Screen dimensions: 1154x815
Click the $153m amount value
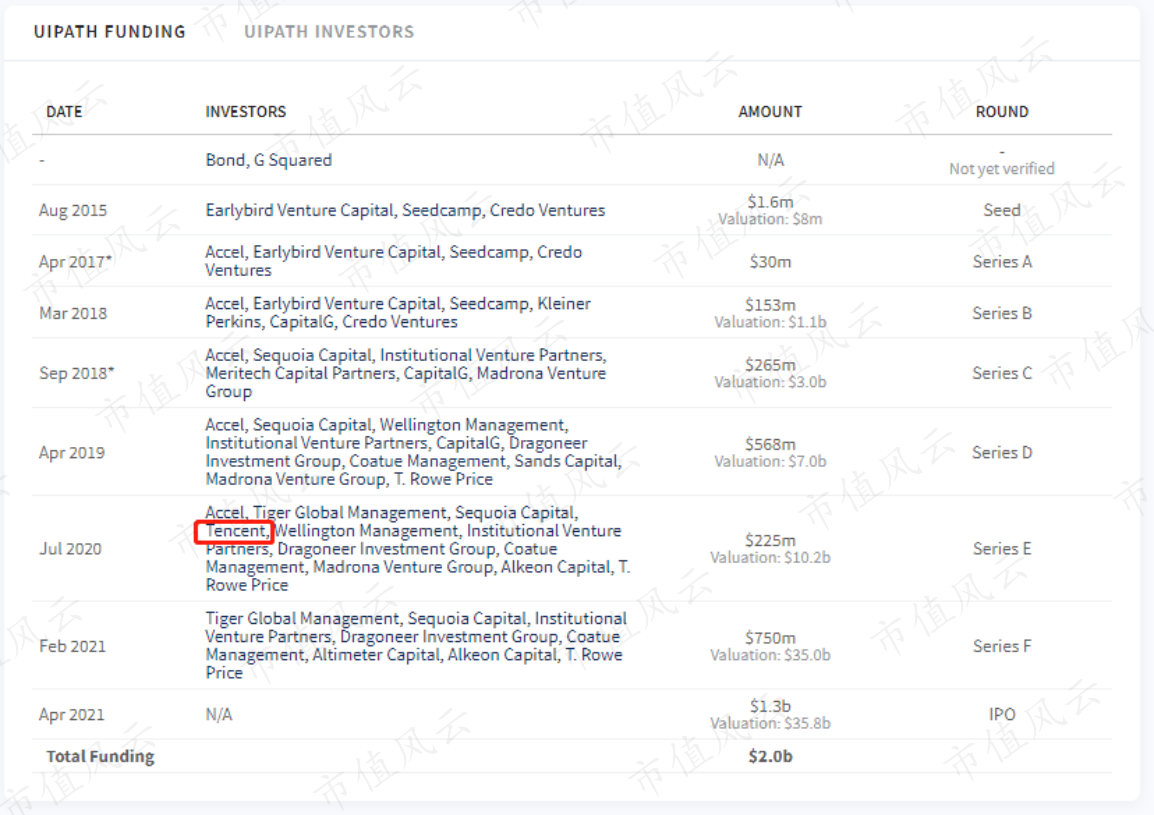[770, 305]
